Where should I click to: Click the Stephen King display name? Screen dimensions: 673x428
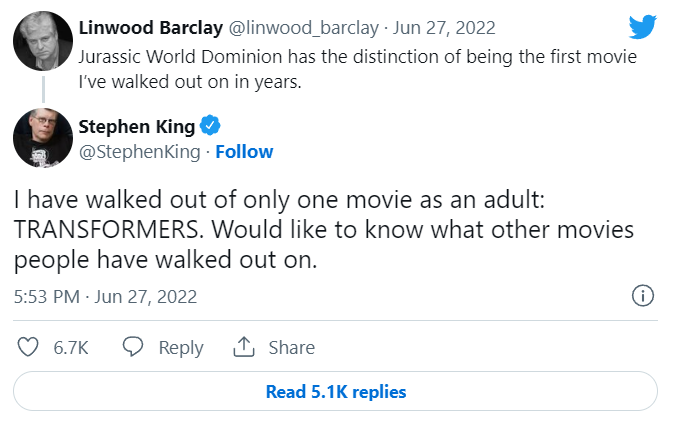tap(136, 126)
